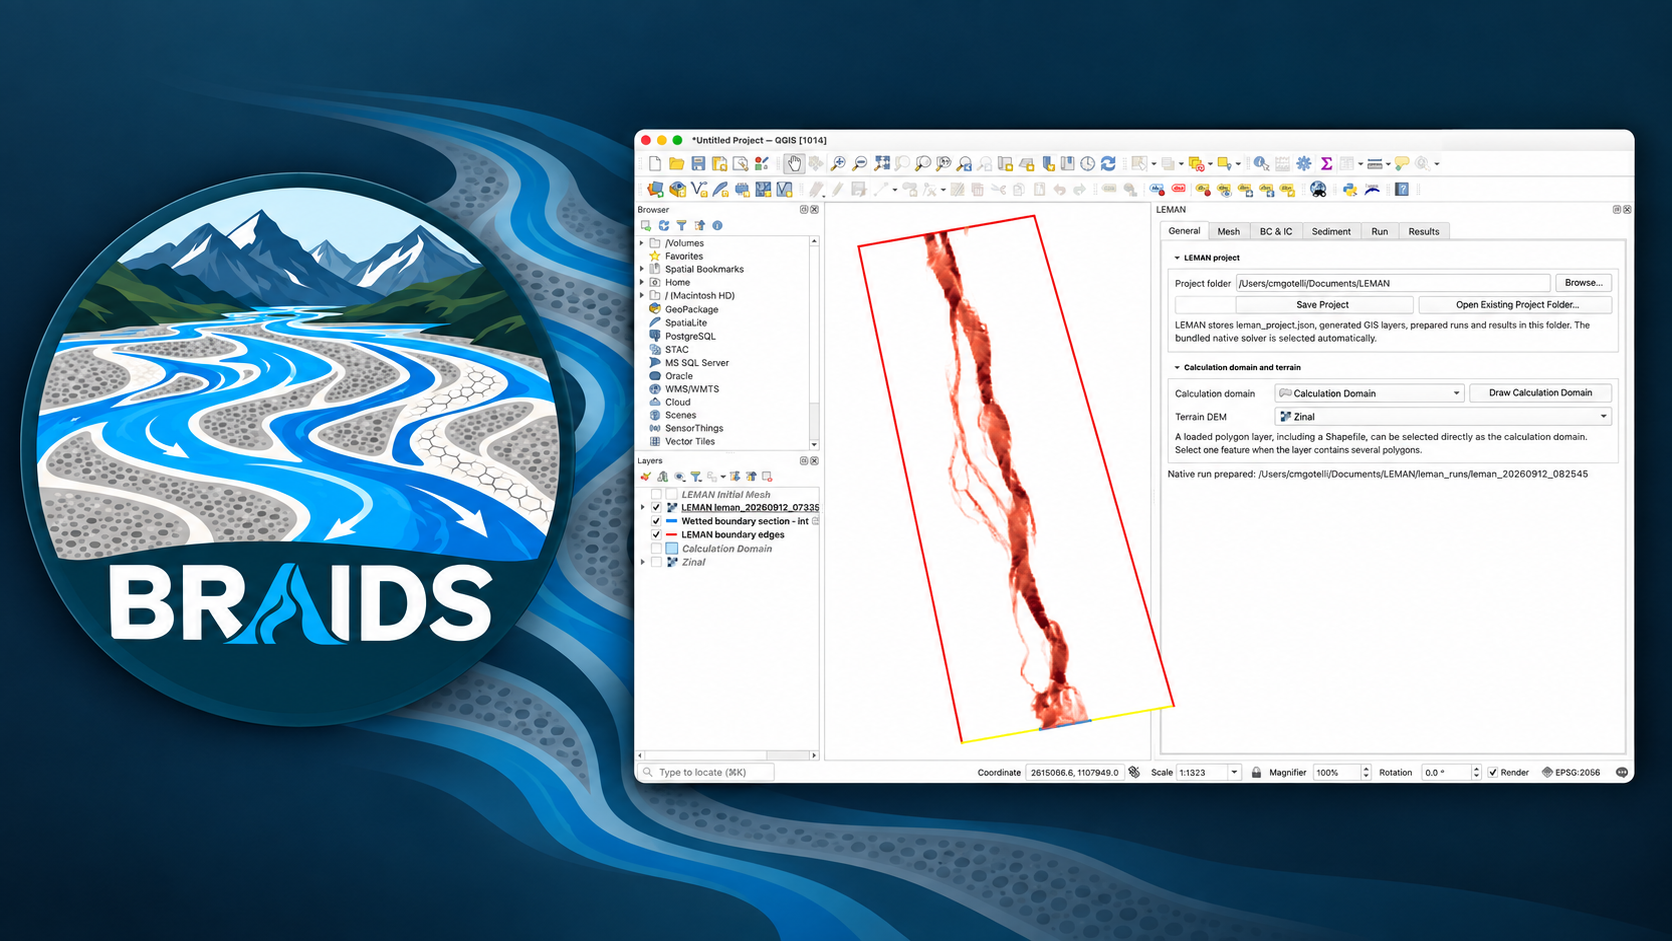
Task: Open the Processing Toolbox gear icon
Action: coord(1304,163)
